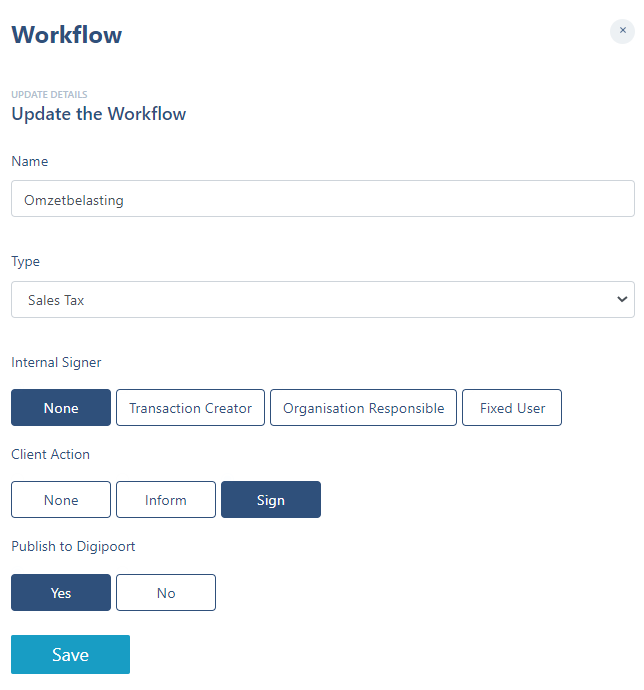Click the "Update the Workflow" heading
644x690 pixels.
pyautogui.click(x=99, y=114)
